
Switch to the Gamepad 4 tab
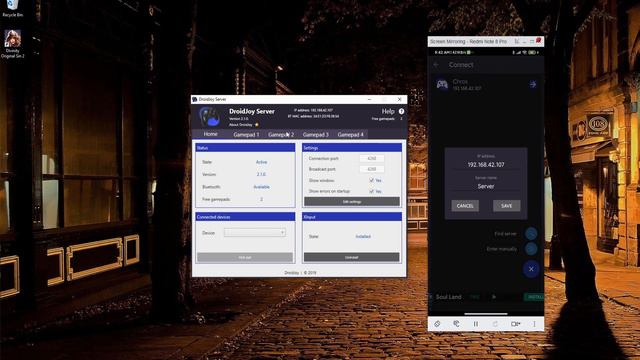click(350, 134)
